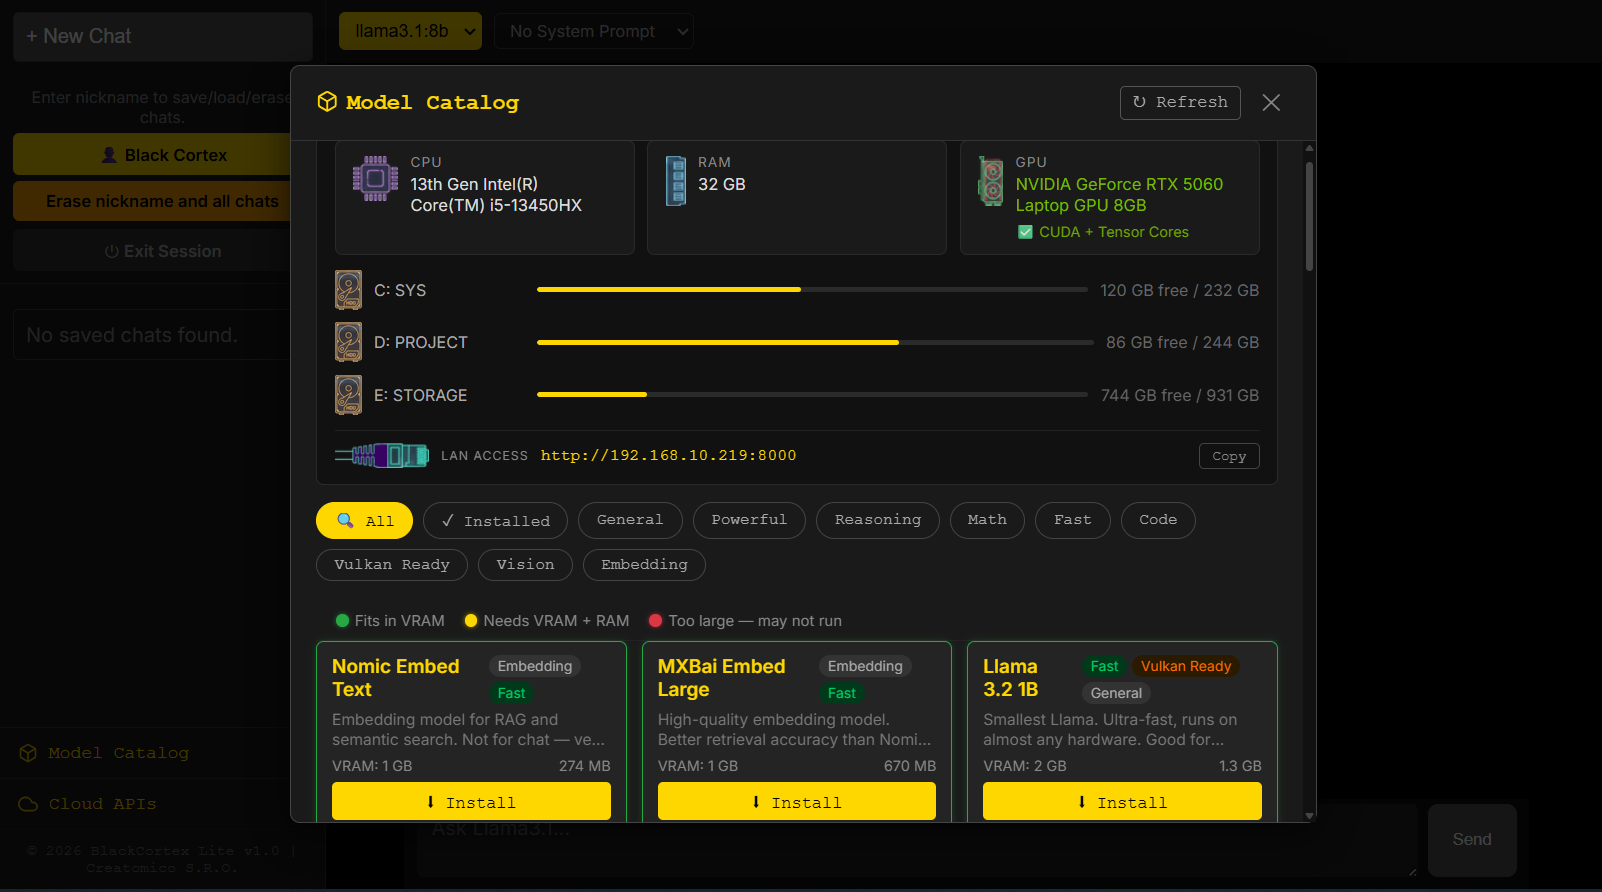Screen dimensions: 1602x892
Task: Click the CPU chip icon
Action: click(375, 179)
